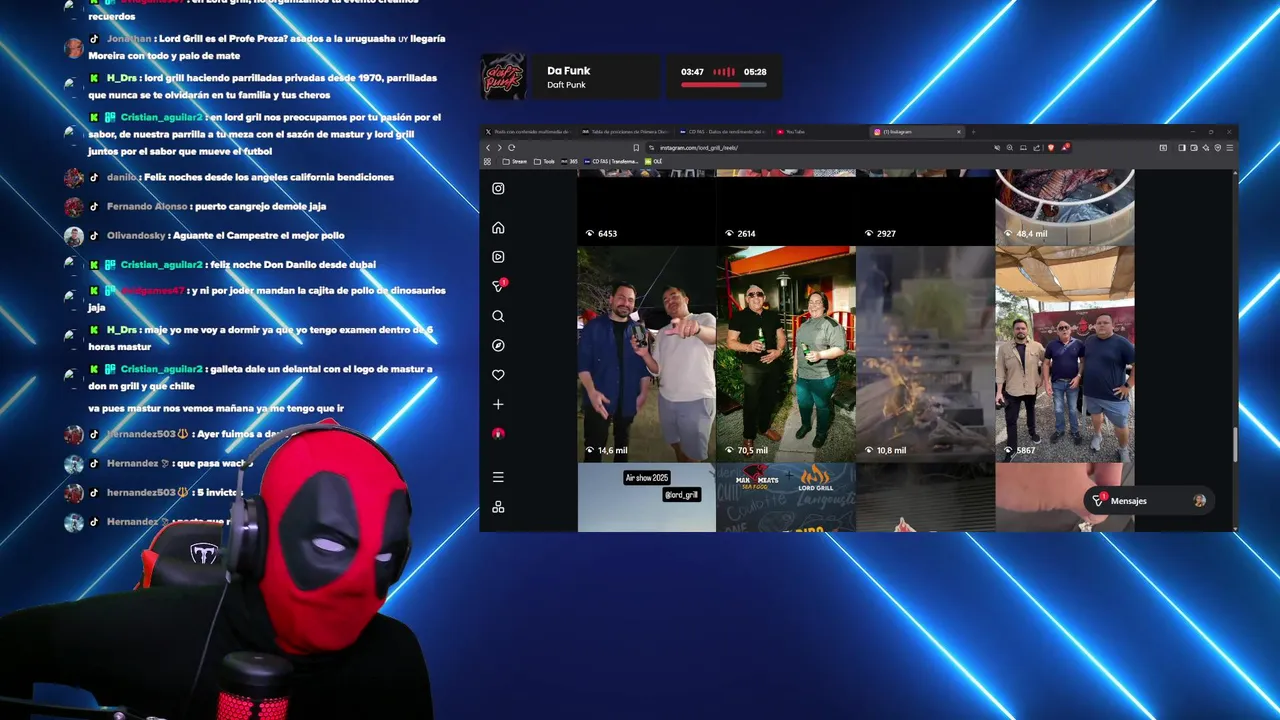This screenshot has height=720, width=1280.
Task: Open the 365 bookmark
Action: [570, 161]
